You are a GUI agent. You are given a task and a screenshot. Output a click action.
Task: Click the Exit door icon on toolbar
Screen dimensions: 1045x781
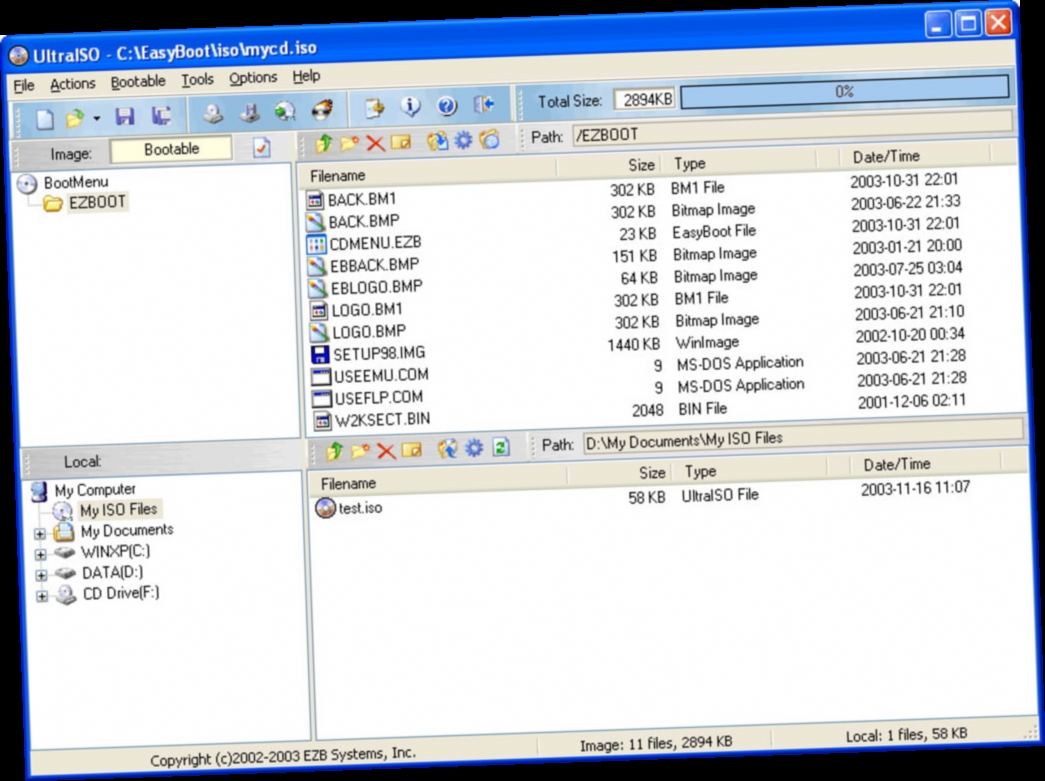point(483,105)
